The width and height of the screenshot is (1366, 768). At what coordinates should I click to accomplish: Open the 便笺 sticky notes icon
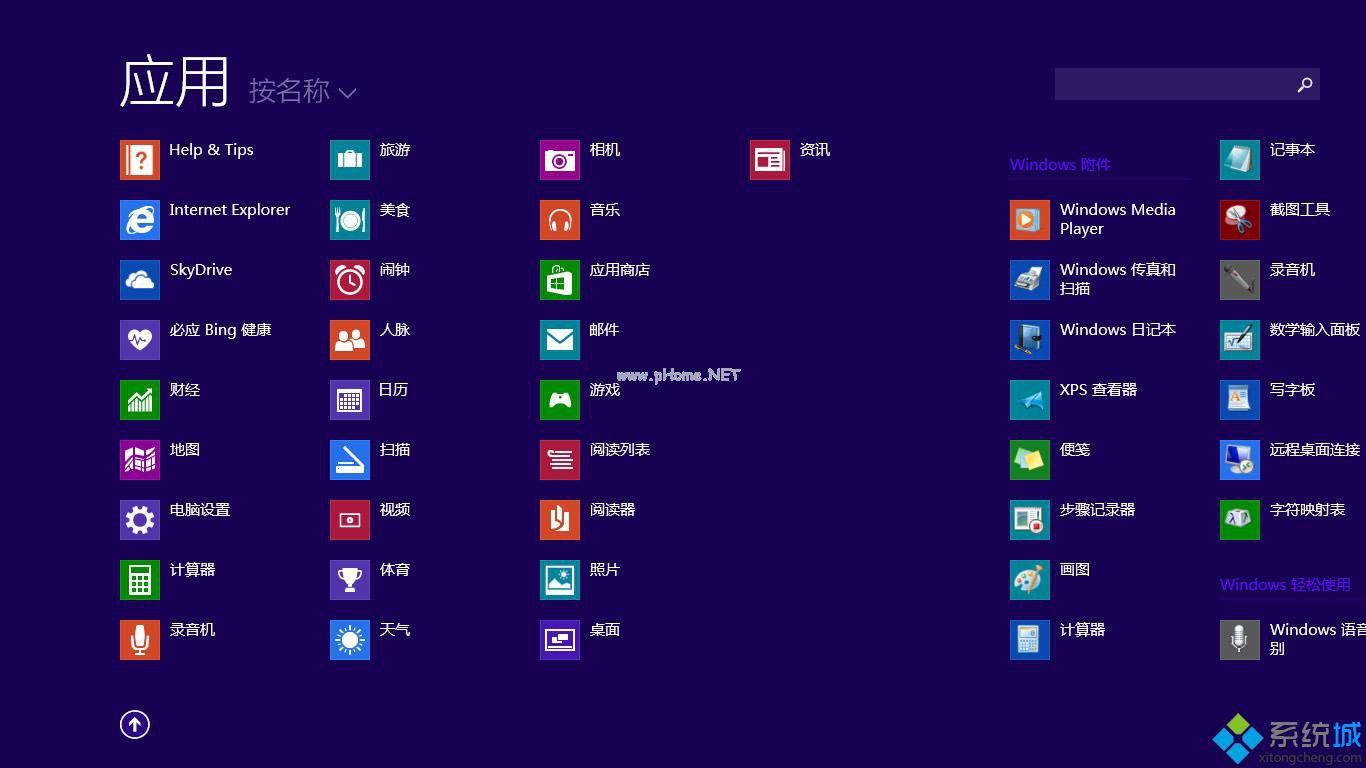coord(1030,460)
